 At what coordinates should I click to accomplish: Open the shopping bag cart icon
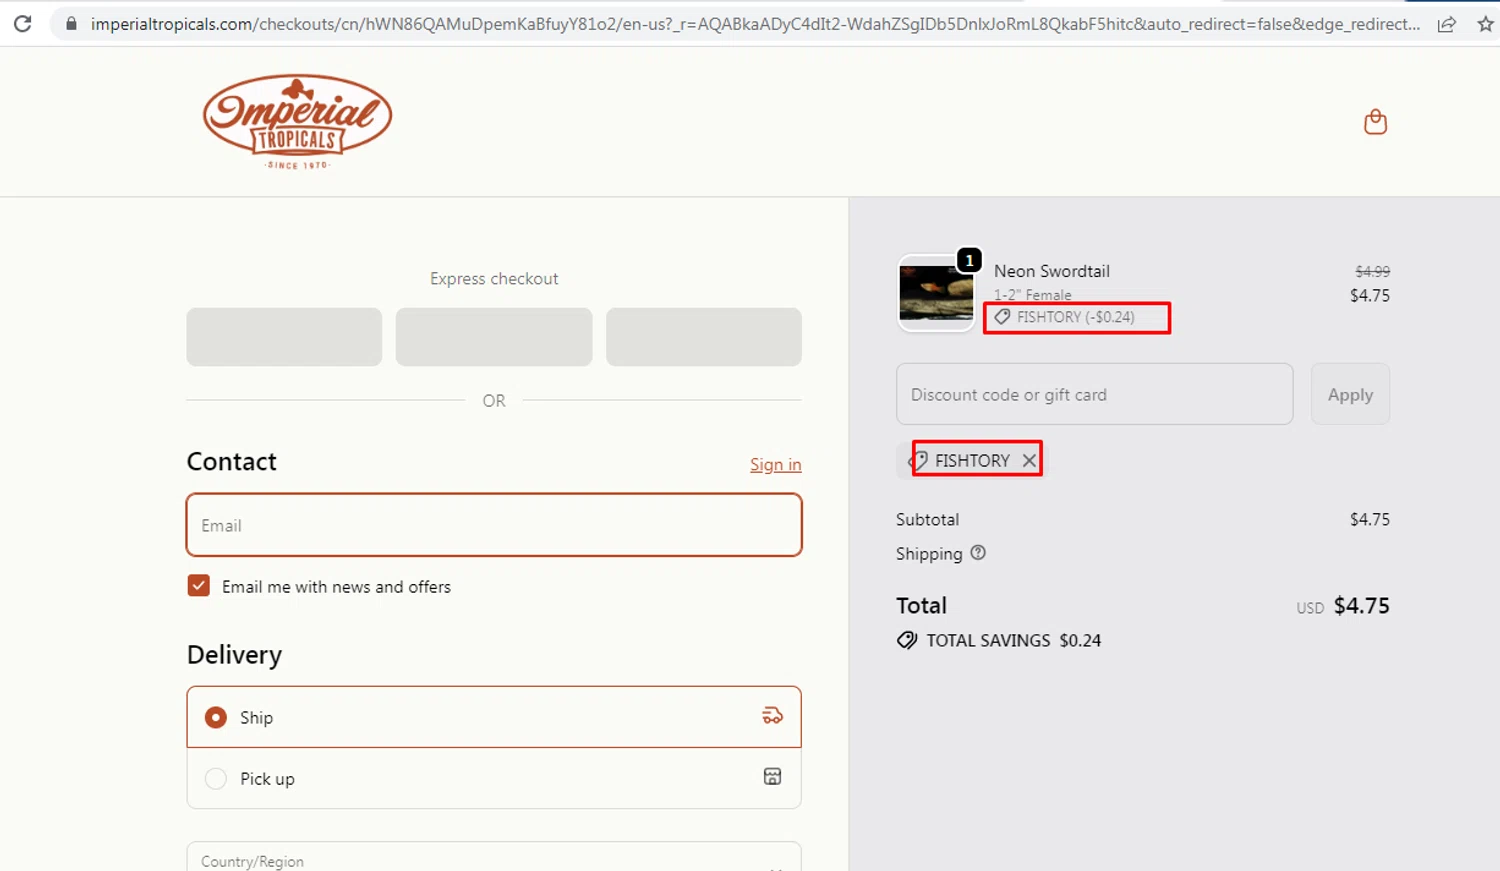[x=1375, y=122]
